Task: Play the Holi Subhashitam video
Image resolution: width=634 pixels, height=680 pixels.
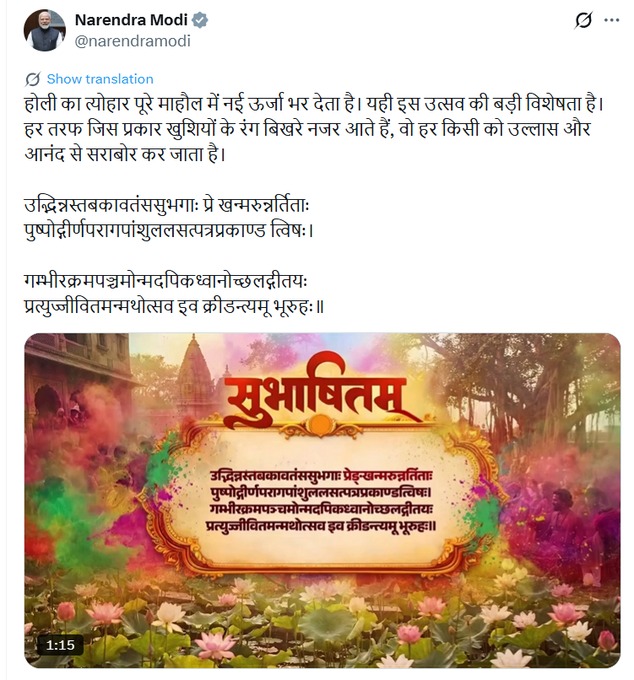Action: 322,500
